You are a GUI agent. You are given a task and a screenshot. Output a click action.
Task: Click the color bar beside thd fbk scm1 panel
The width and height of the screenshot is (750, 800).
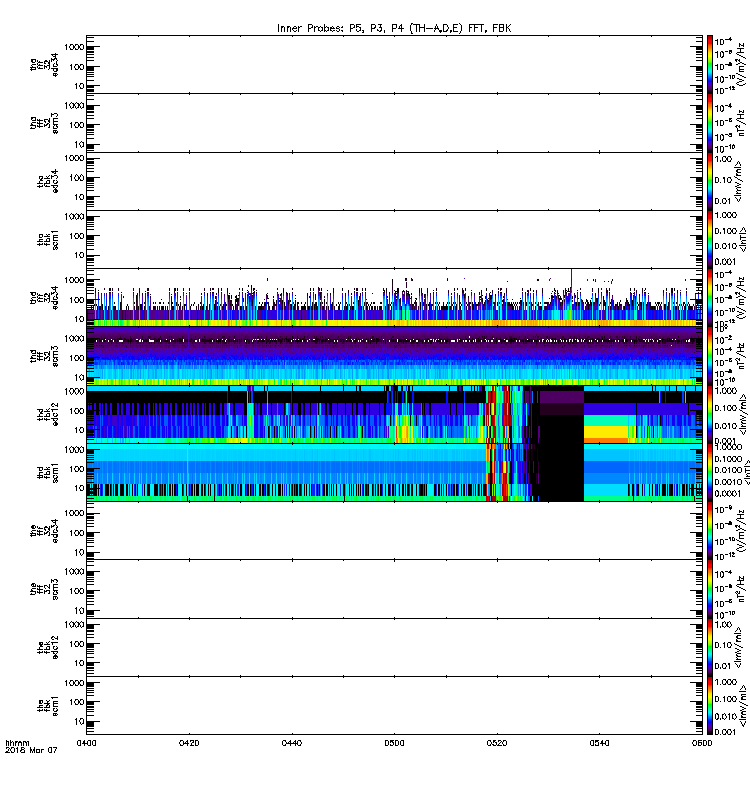tap(709, 472)
